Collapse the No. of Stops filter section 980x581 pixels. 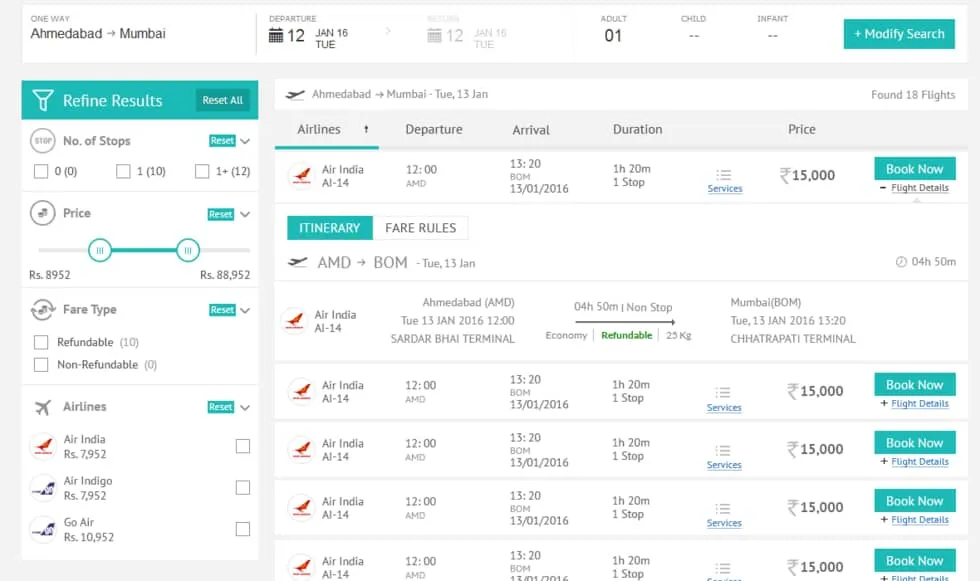pyautogui.click(x=245, y=141)
